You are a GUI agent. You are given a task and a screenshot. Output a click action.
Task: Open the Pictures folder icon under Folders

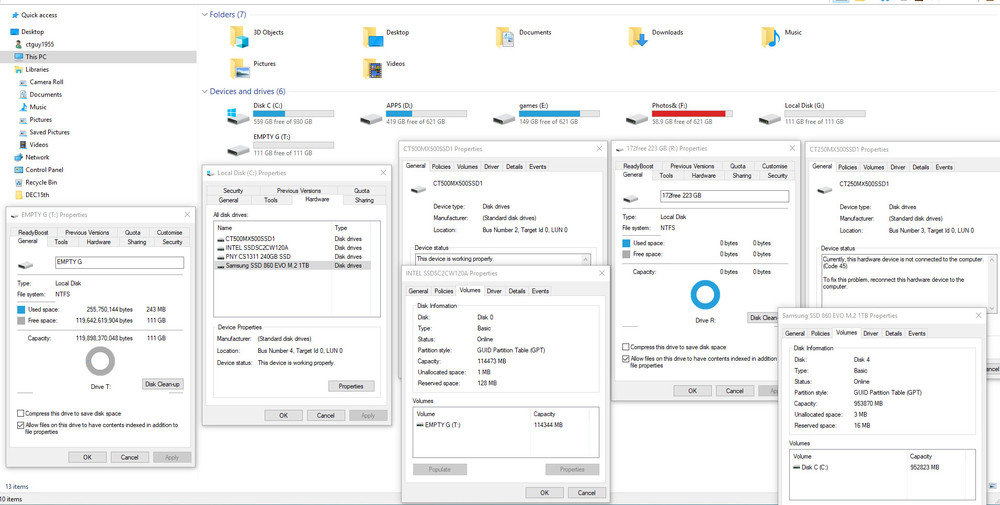point(239,68)
